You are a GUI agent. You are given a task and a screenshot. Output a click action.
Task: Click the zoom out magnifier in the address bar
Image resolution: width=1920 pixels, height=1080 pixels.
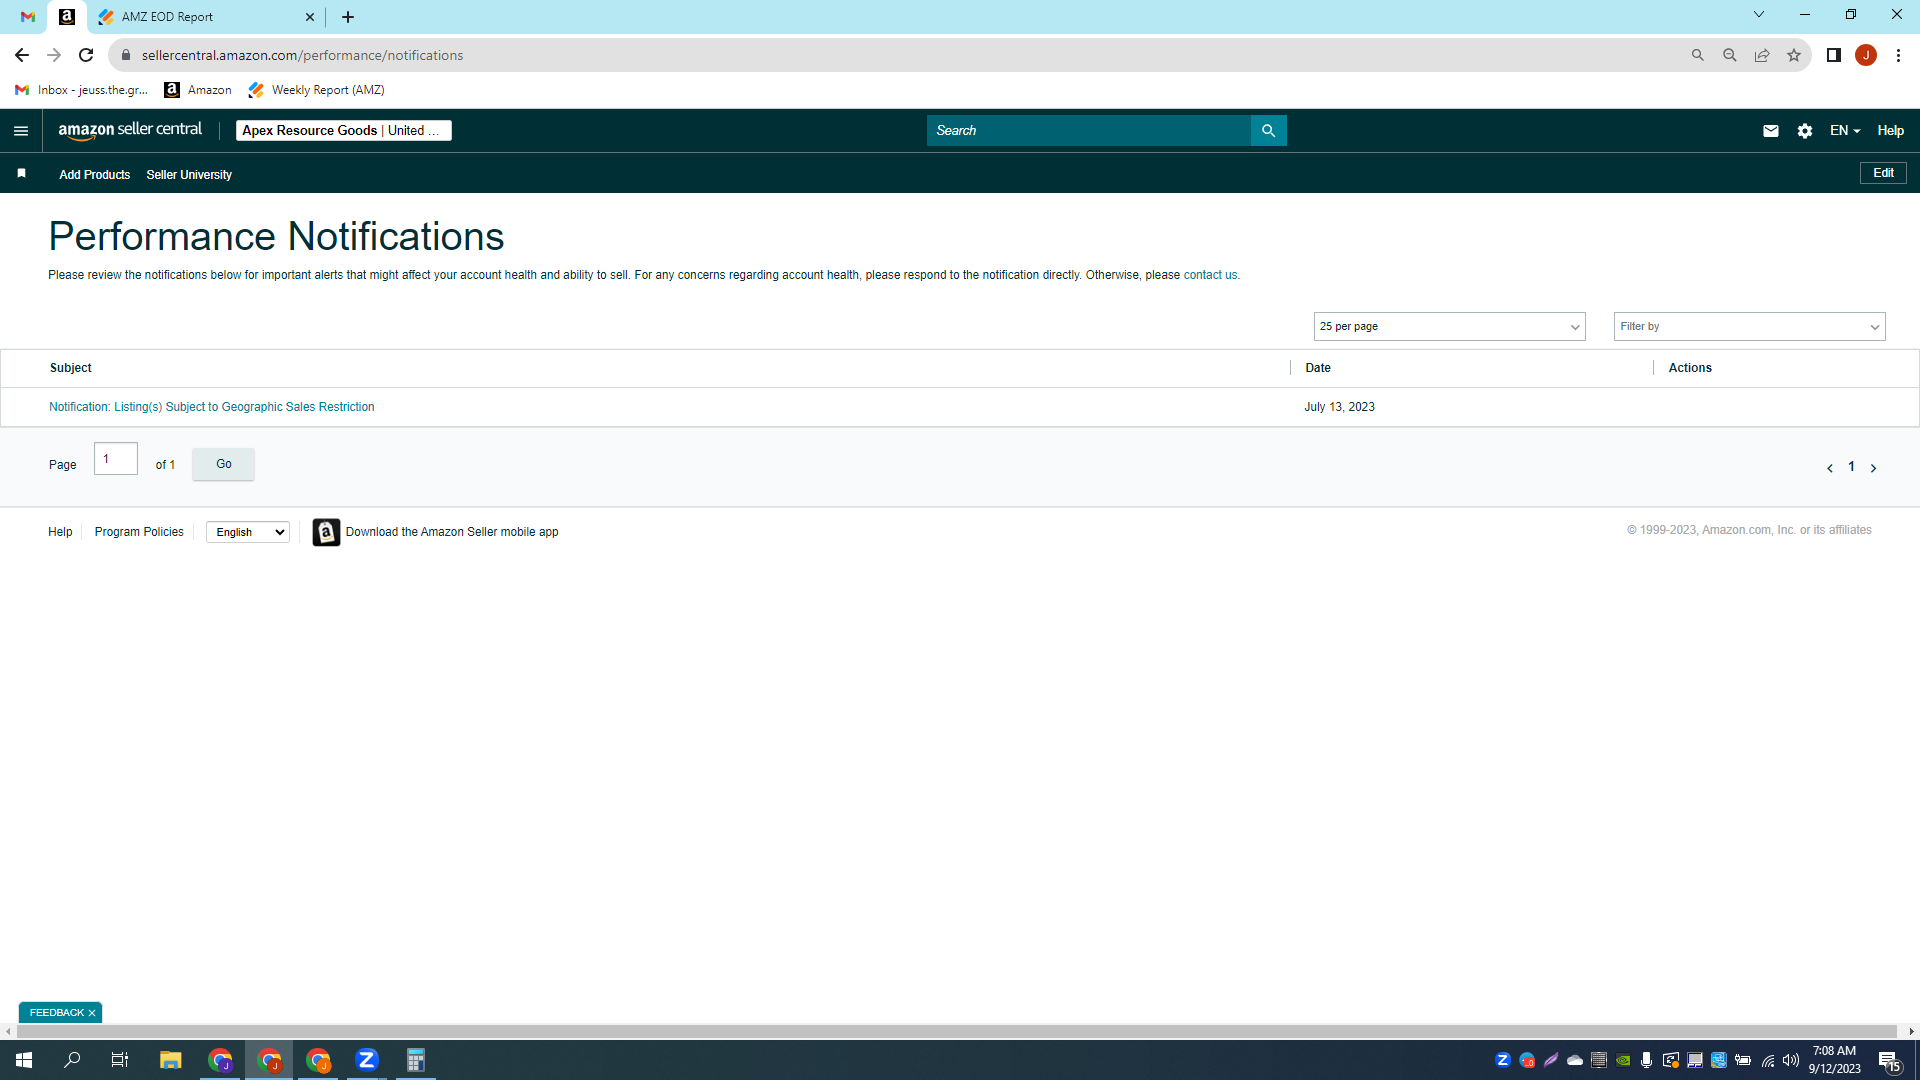coord(1730,55)
